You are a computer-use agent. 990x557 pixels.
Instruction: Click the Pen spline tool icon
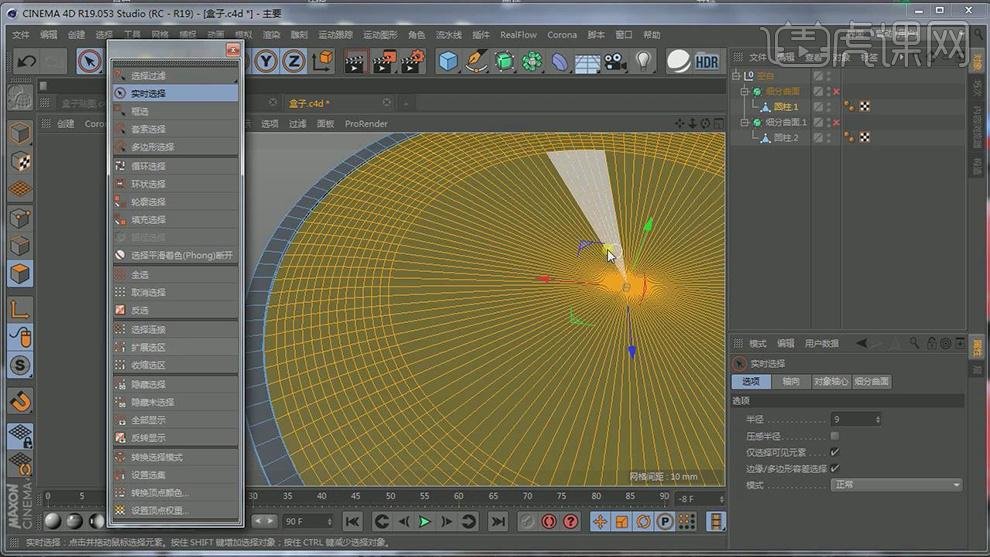click(x=475, y=61)
